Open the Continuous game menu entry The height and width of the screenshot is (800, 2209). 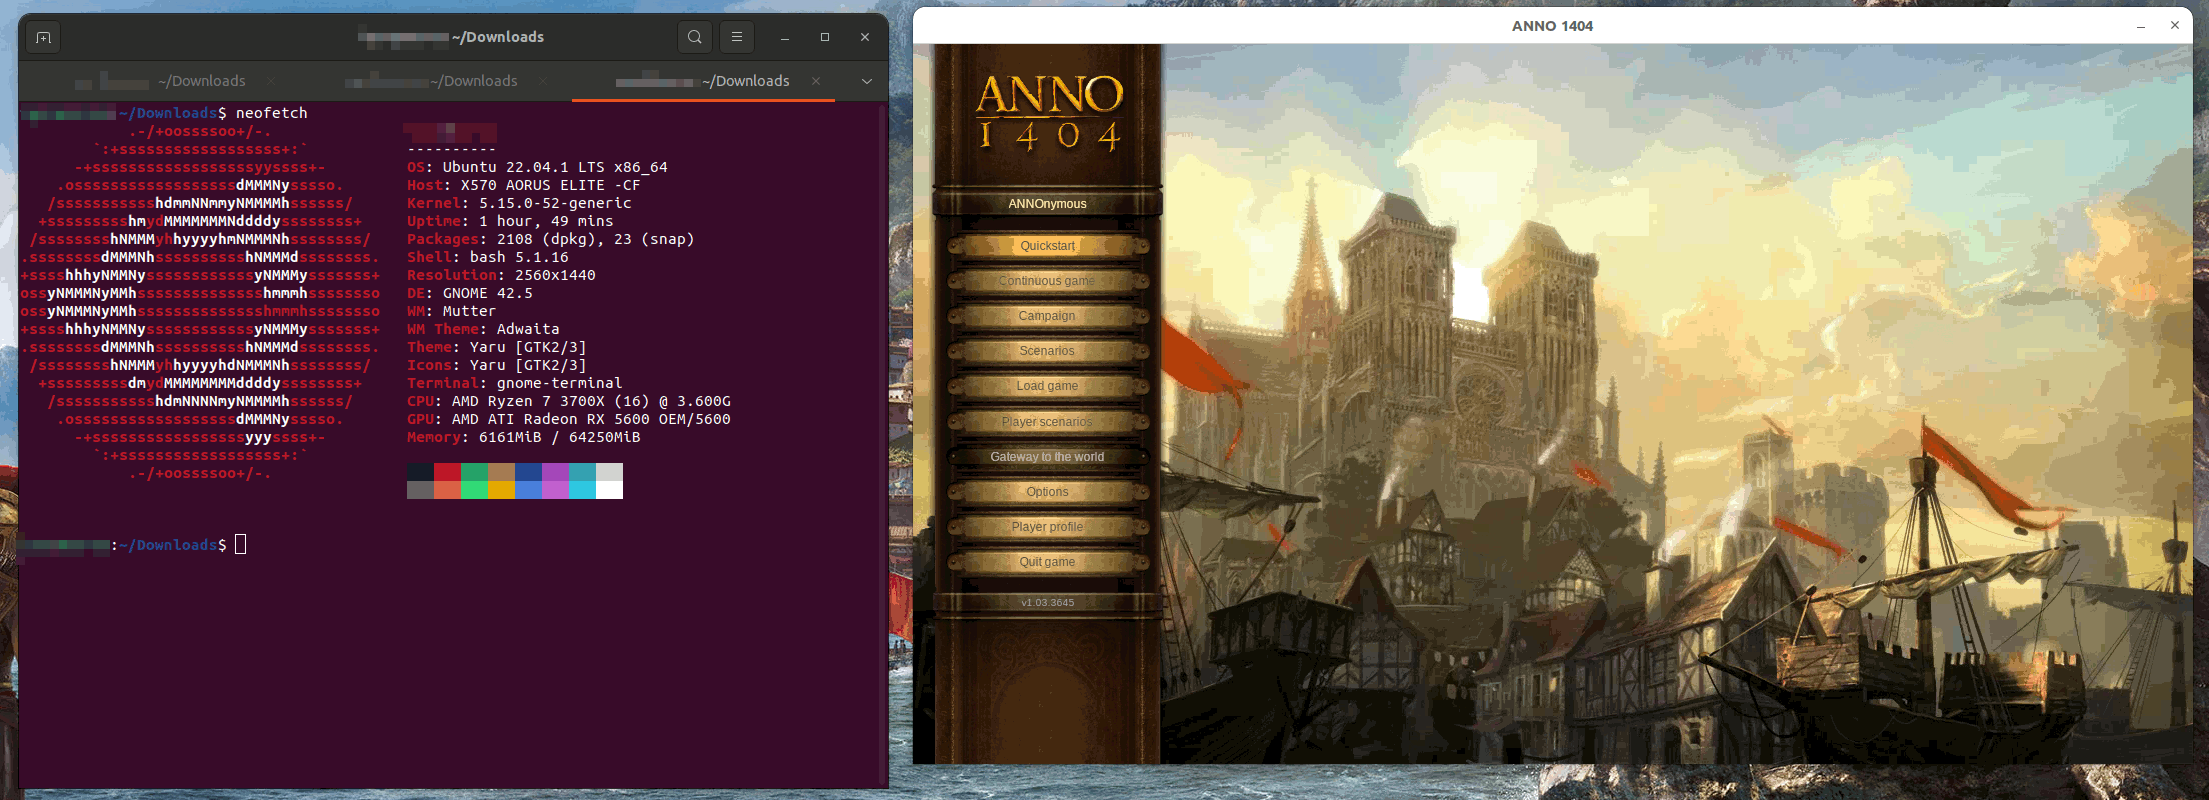coord(1047,281)
